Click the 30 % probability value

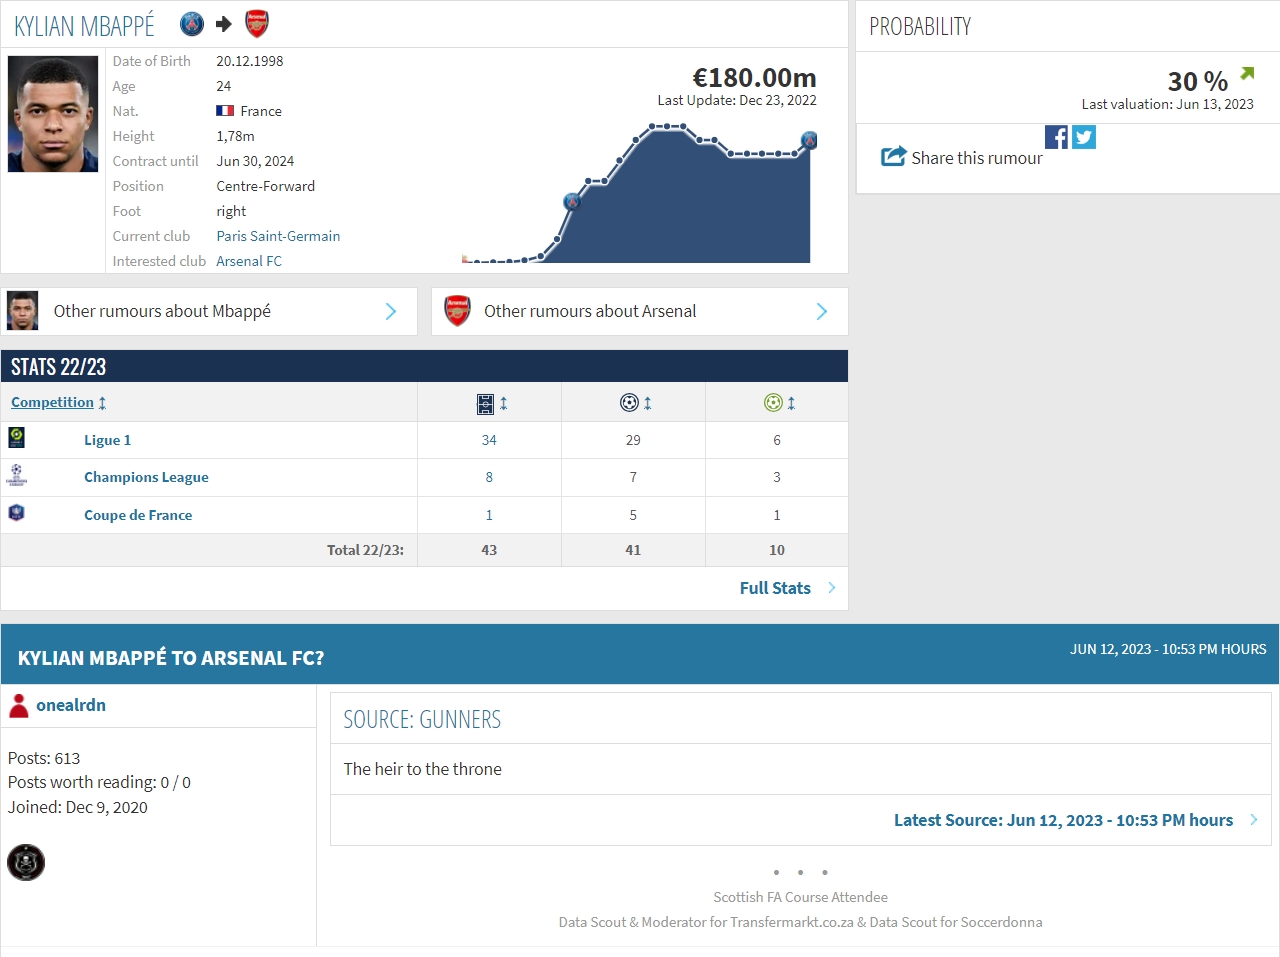[1197, 81]
